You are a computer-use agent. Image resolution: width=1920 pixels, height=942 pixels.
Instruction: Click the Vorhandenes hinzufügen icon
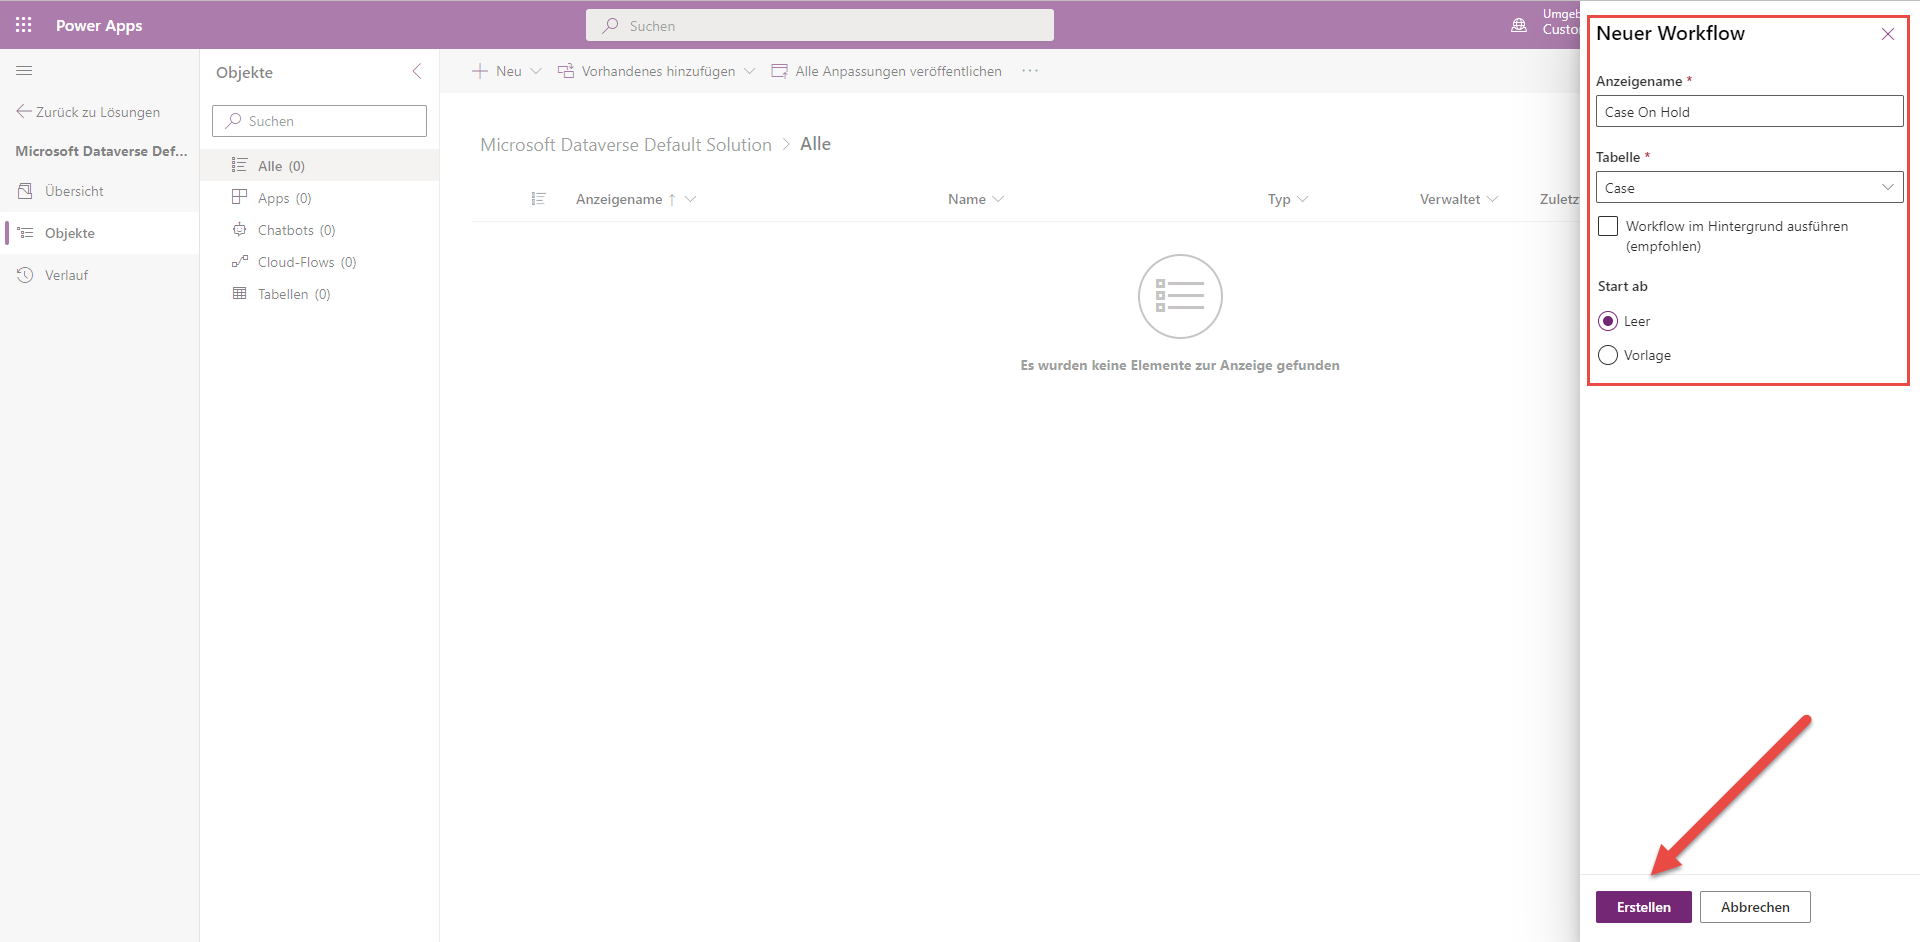[x=565, y=71]
